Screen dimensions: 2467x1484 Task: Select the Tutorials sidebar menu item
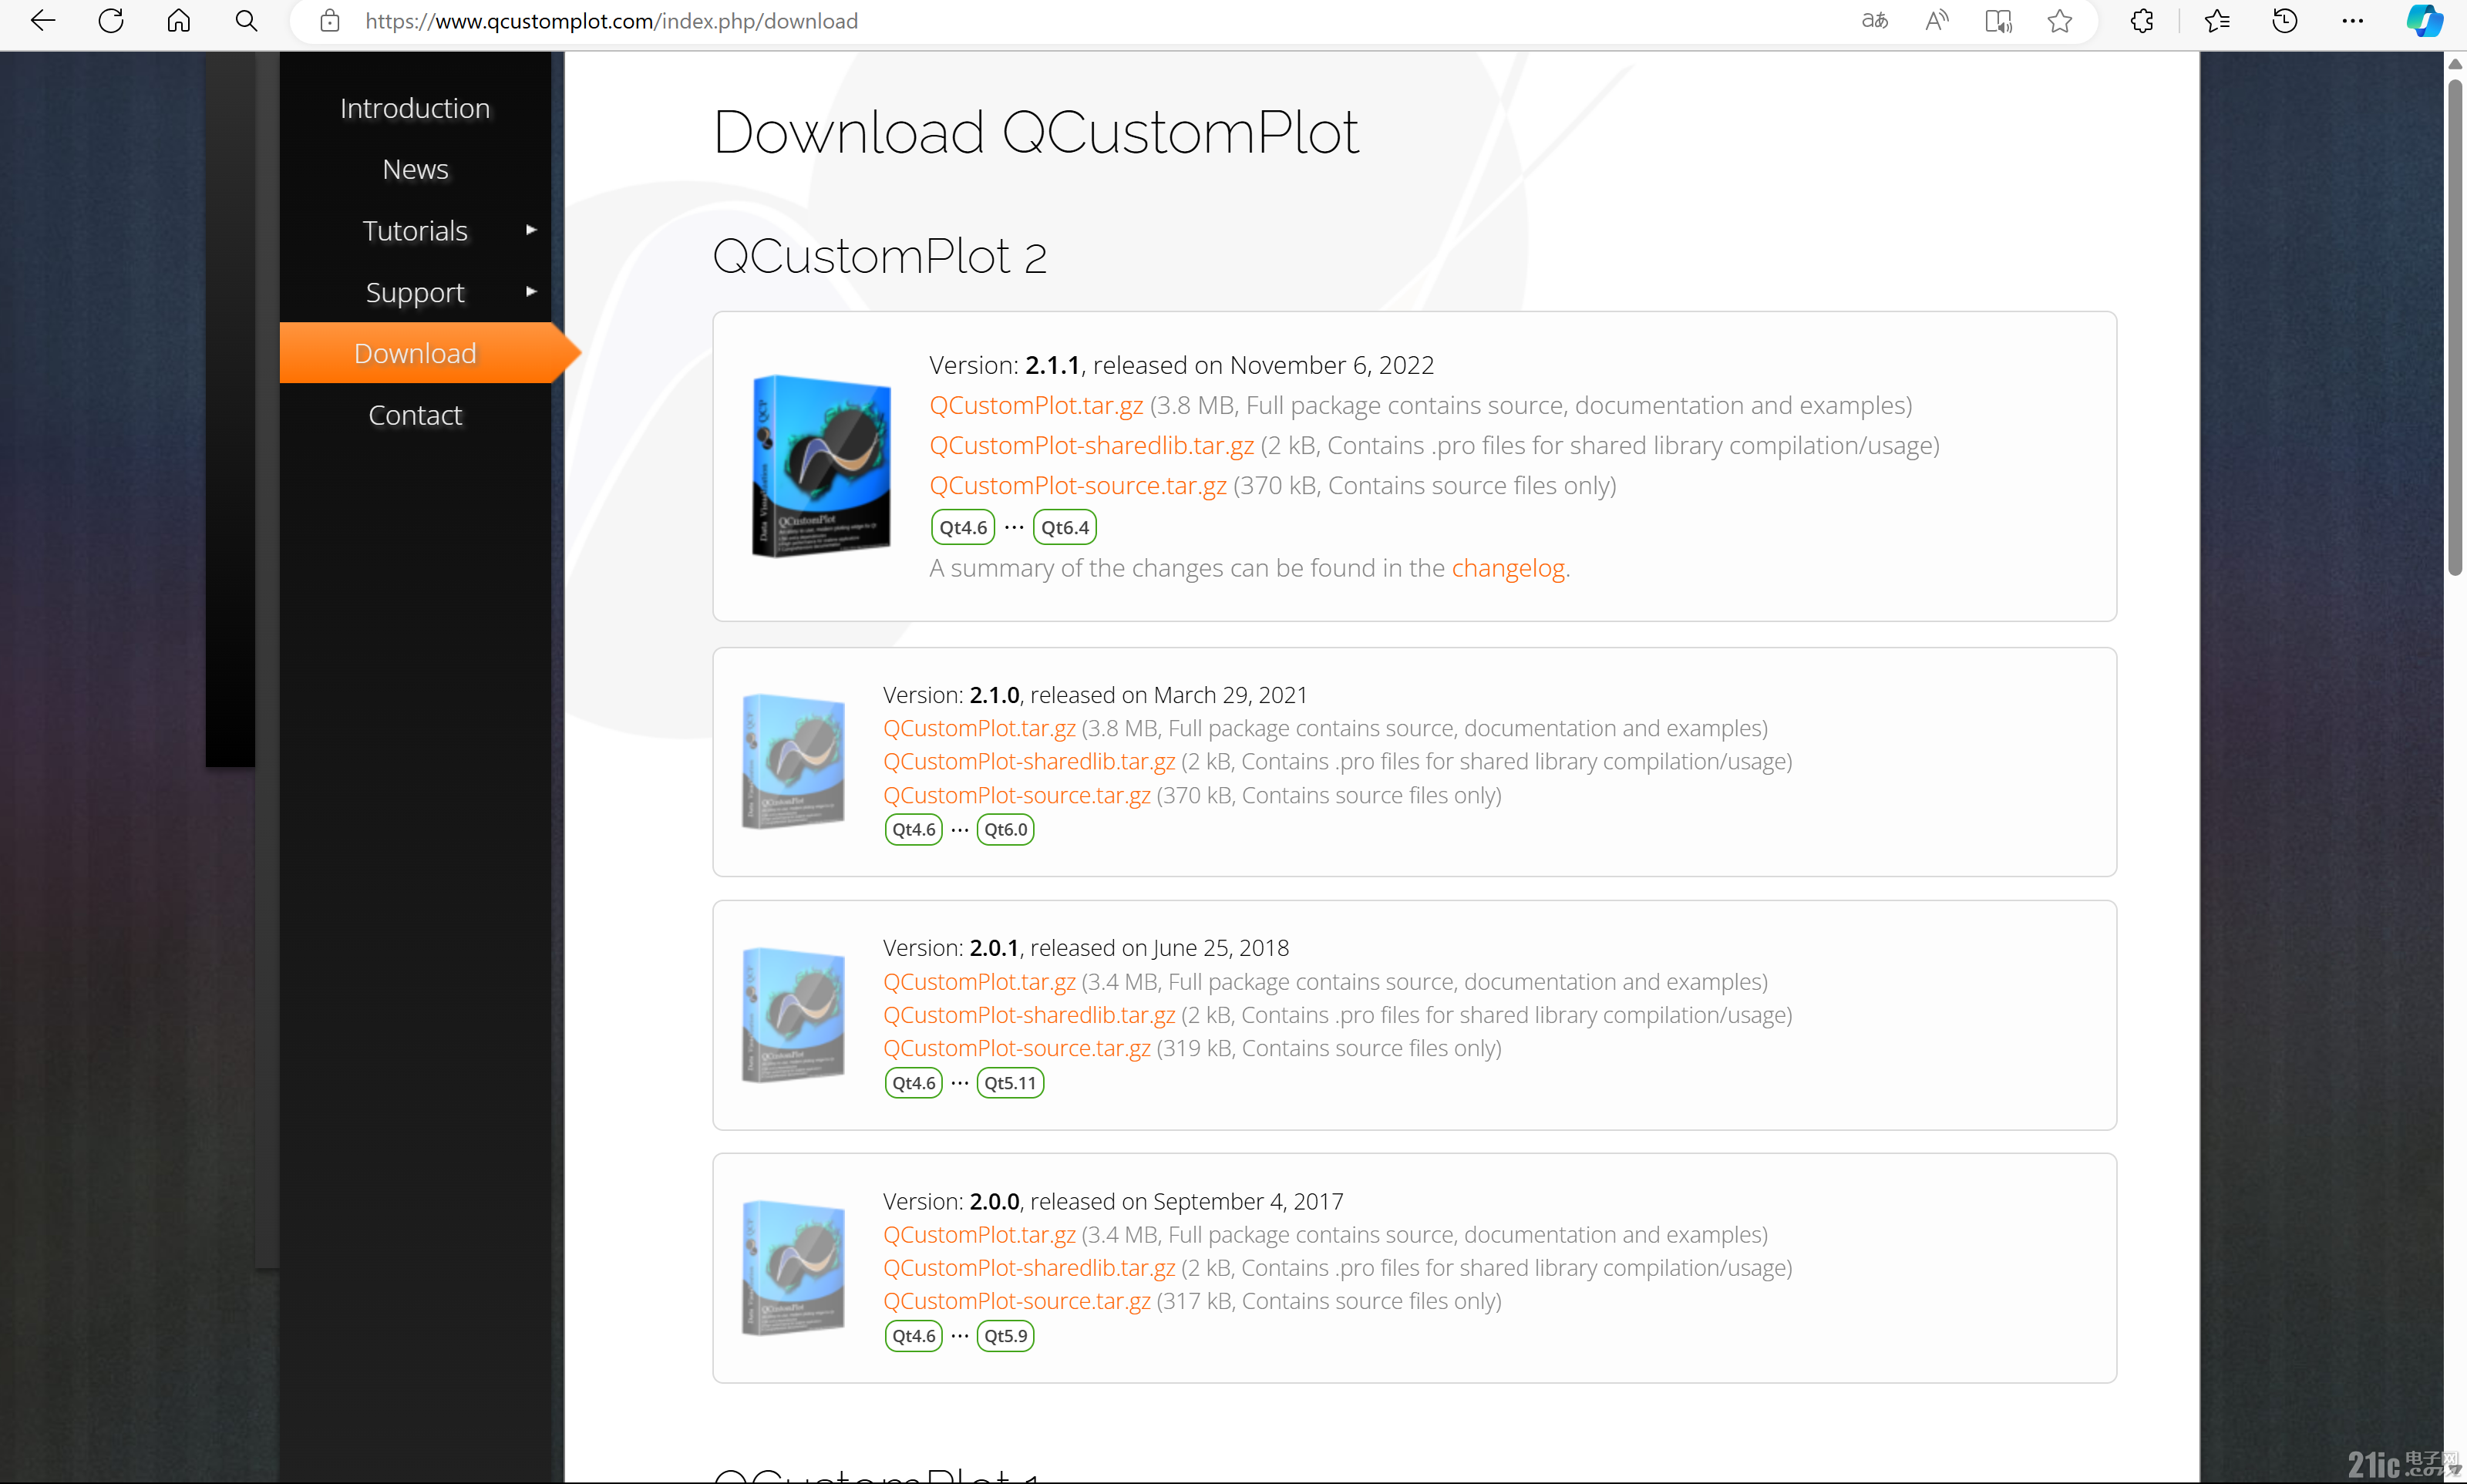click(415, 231)
